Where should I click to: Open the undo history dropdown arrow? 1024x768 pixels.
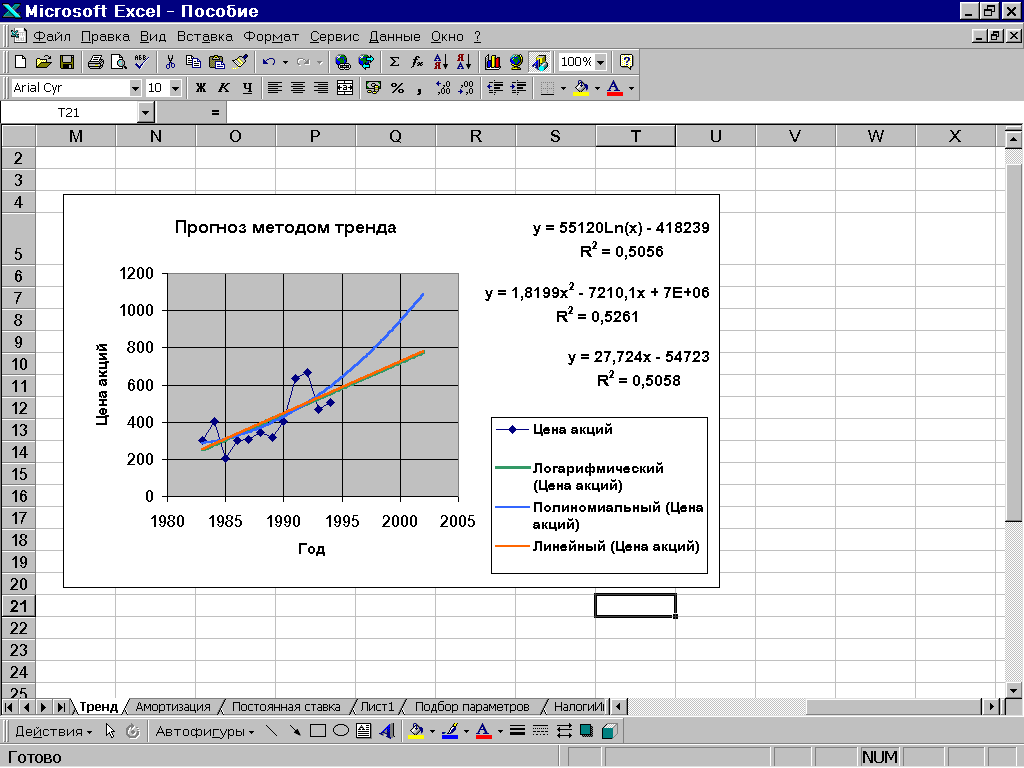285,62
